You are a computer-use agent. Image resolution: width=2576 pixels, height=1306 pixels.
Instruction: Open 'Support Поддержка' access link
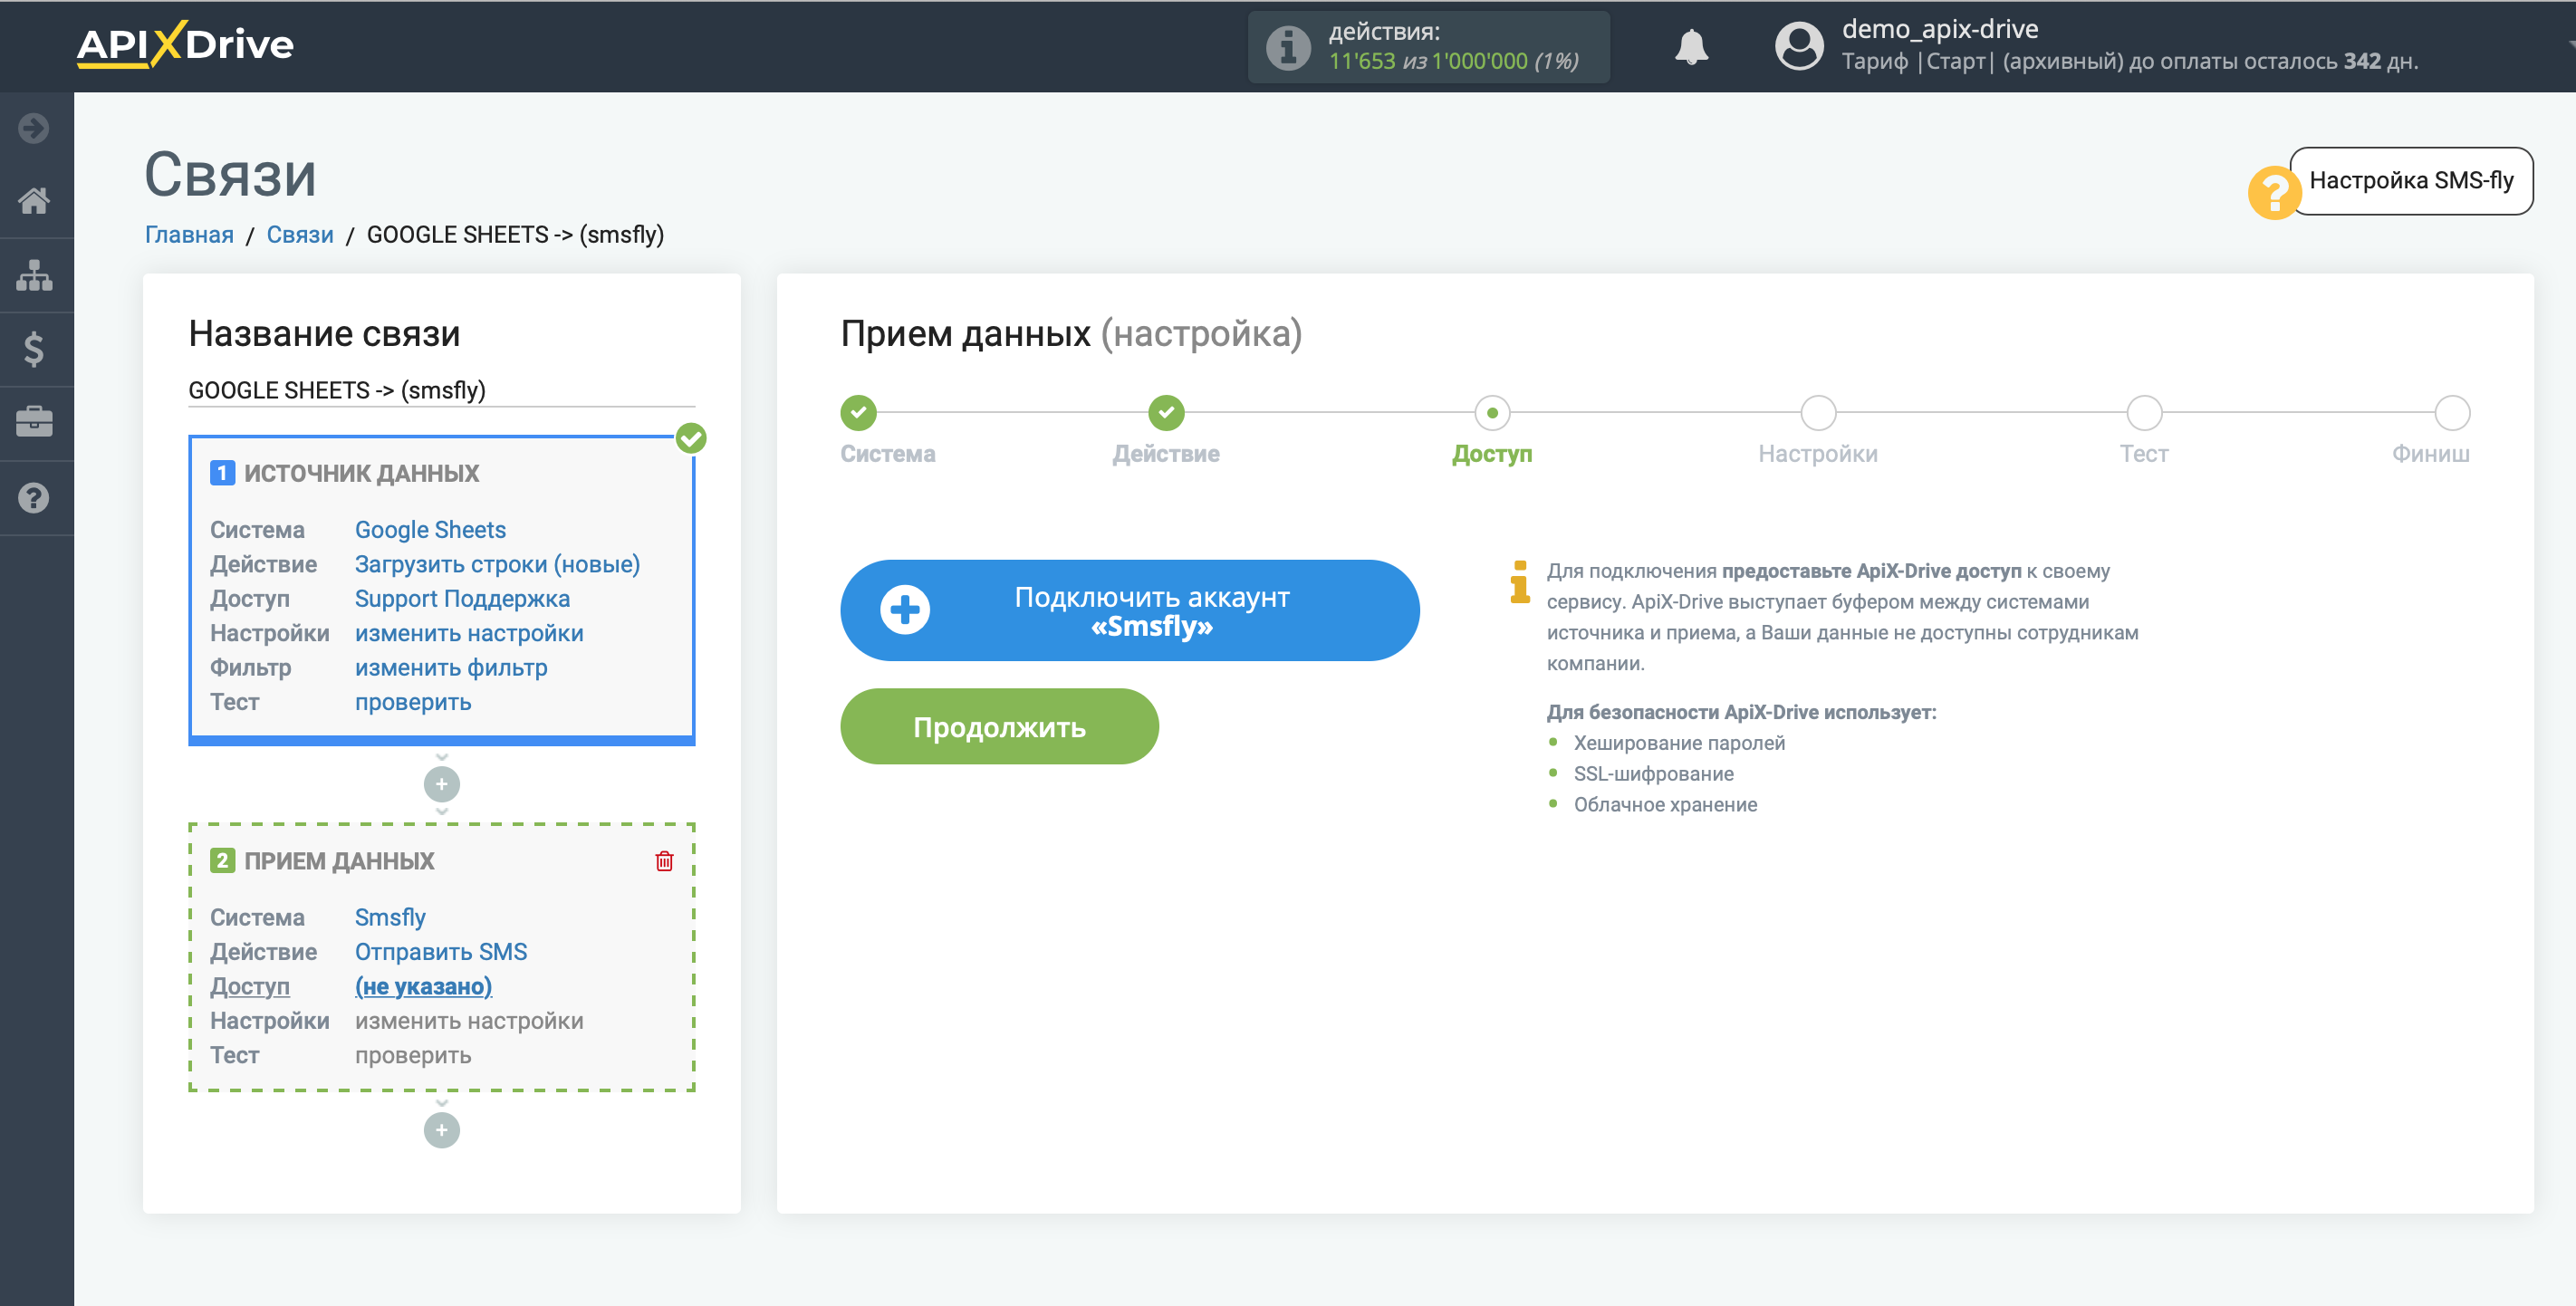coord(462,598)
